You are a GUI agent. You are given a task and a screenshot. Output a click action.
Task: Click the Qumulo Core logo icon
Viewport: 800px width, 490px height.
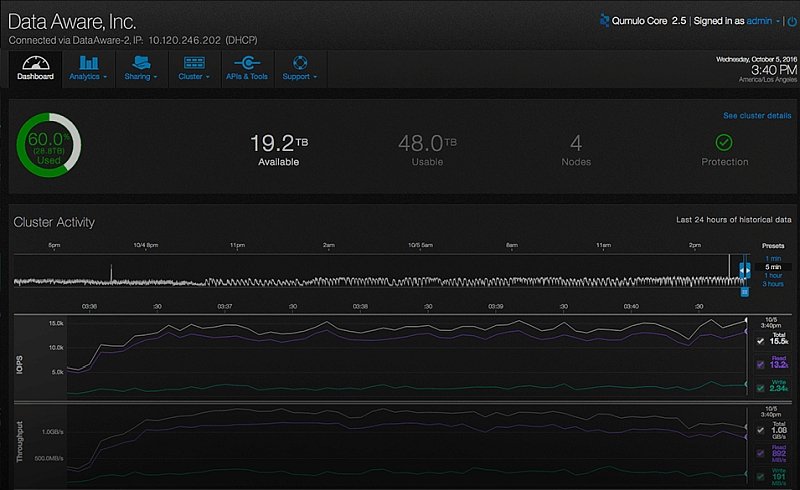(605, 20)
